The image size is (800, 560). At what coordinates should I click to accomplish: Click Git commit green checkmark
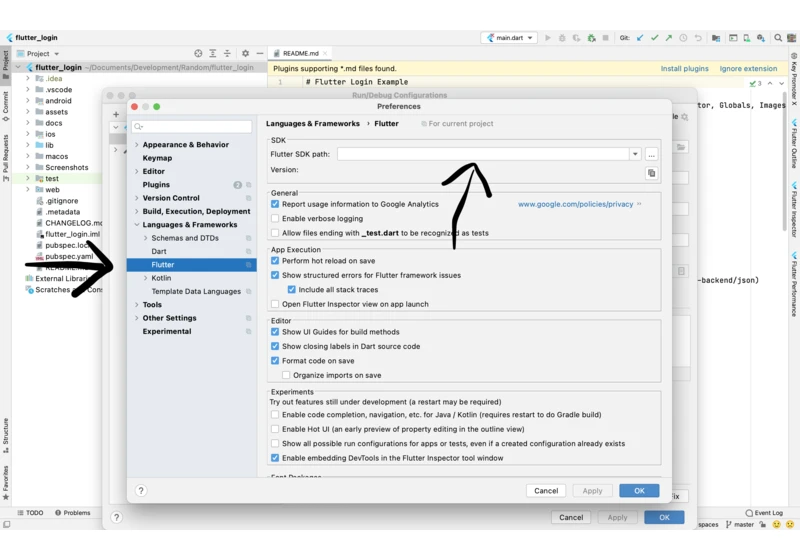pyautogui.click(x=654, y=38)
